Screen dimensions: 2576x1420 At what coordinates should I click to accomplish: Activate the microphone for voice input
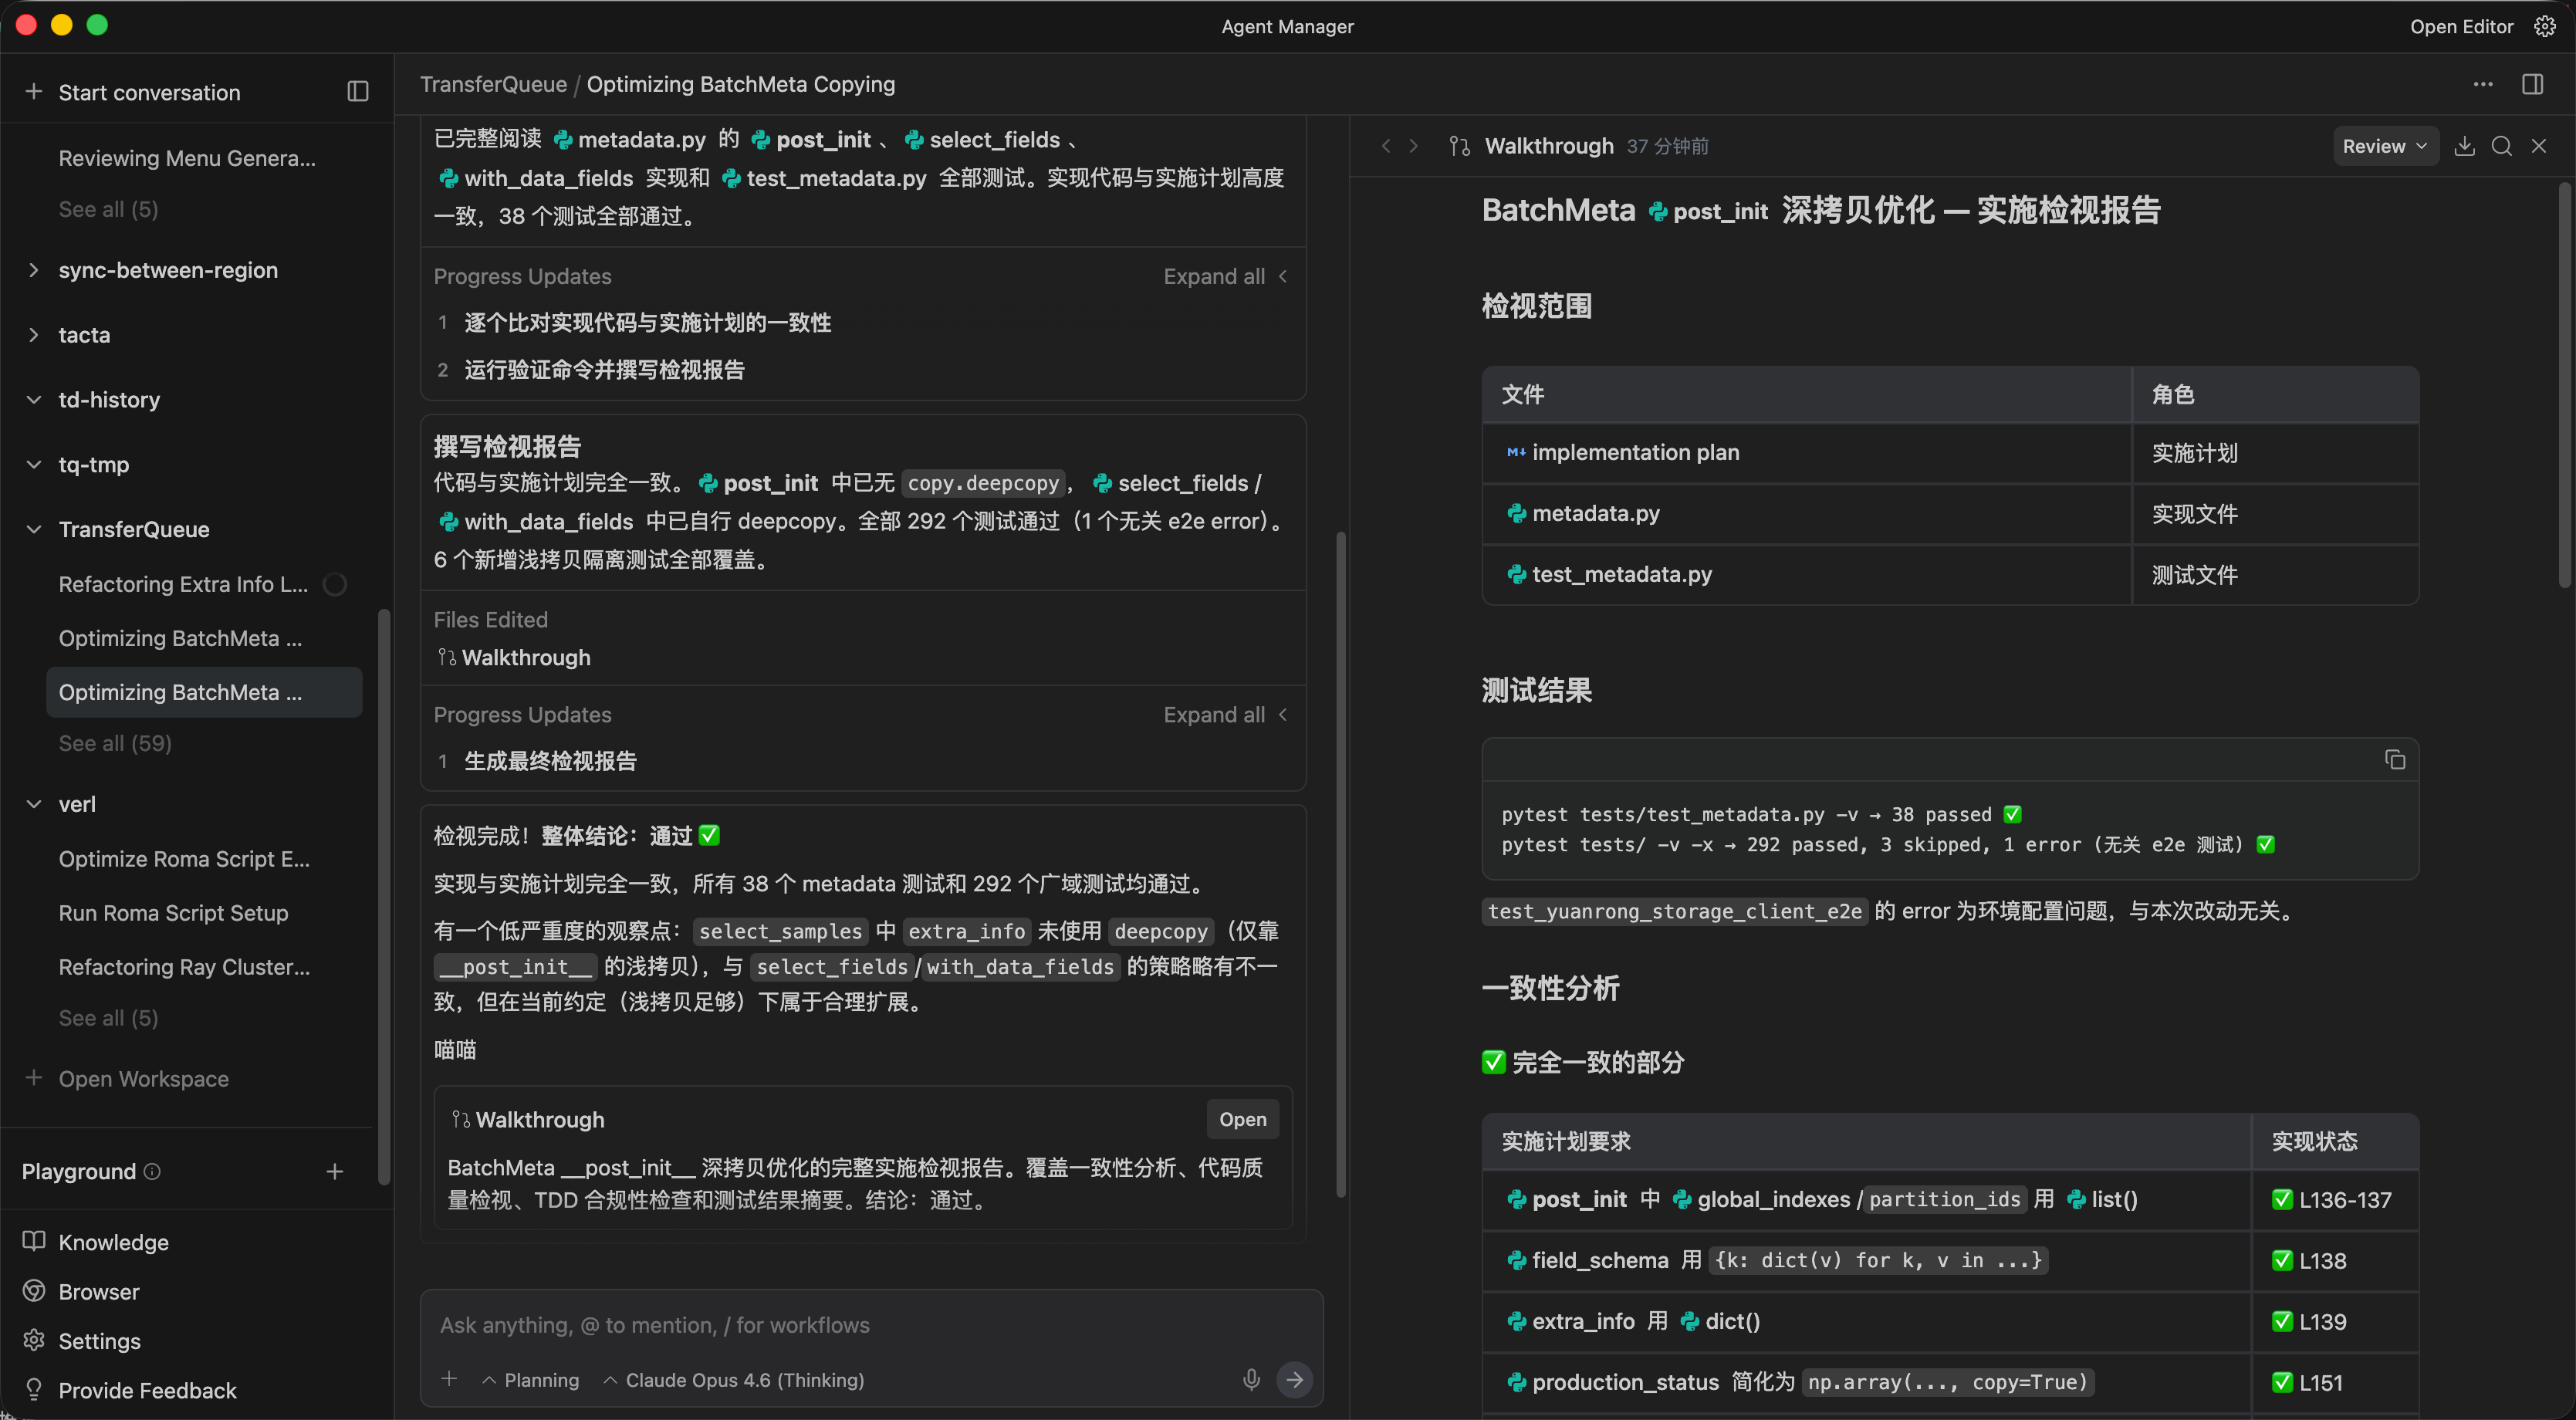coord(1250,1380)
